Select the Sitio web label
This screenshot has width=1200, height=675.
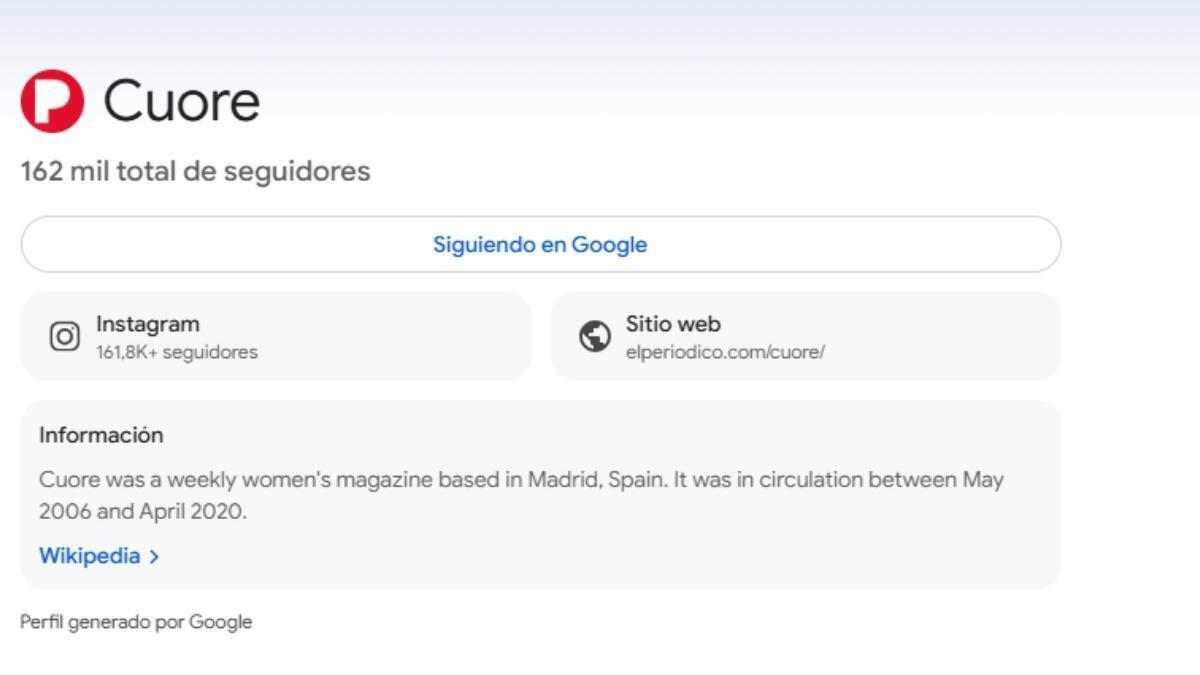pyautogui.click(x=673, y=324)
